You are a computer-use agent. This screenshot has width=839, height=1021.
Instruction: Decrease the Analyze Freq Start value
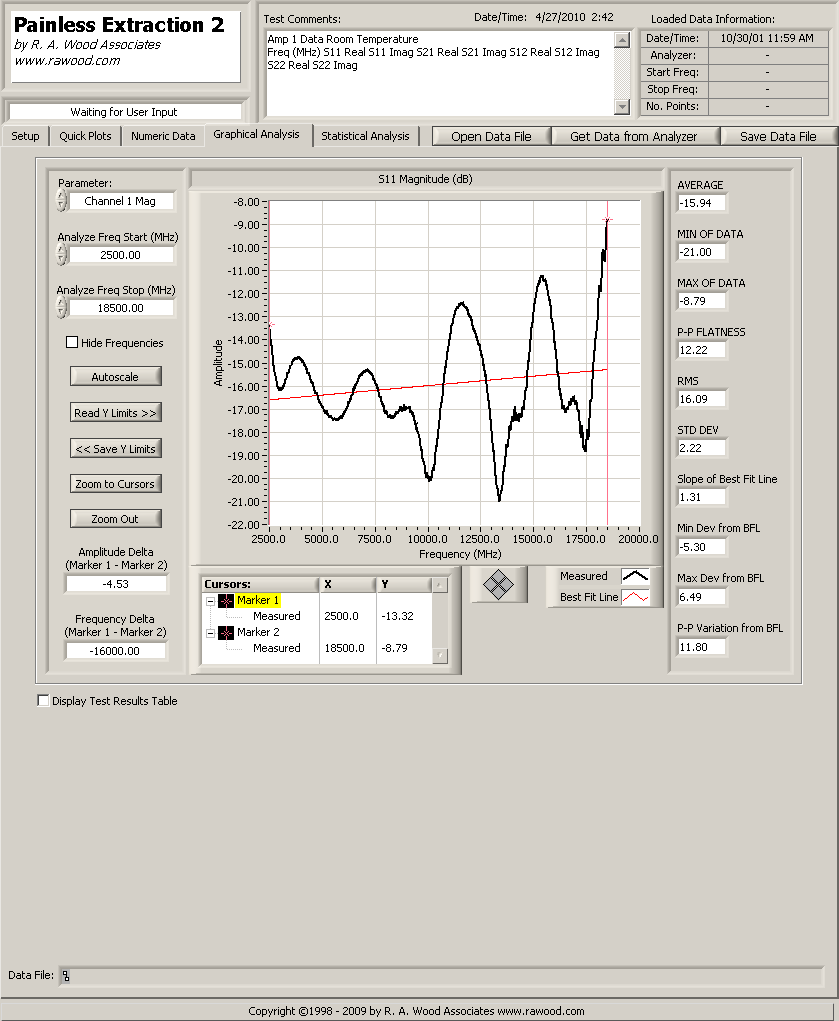coord(62,260)
